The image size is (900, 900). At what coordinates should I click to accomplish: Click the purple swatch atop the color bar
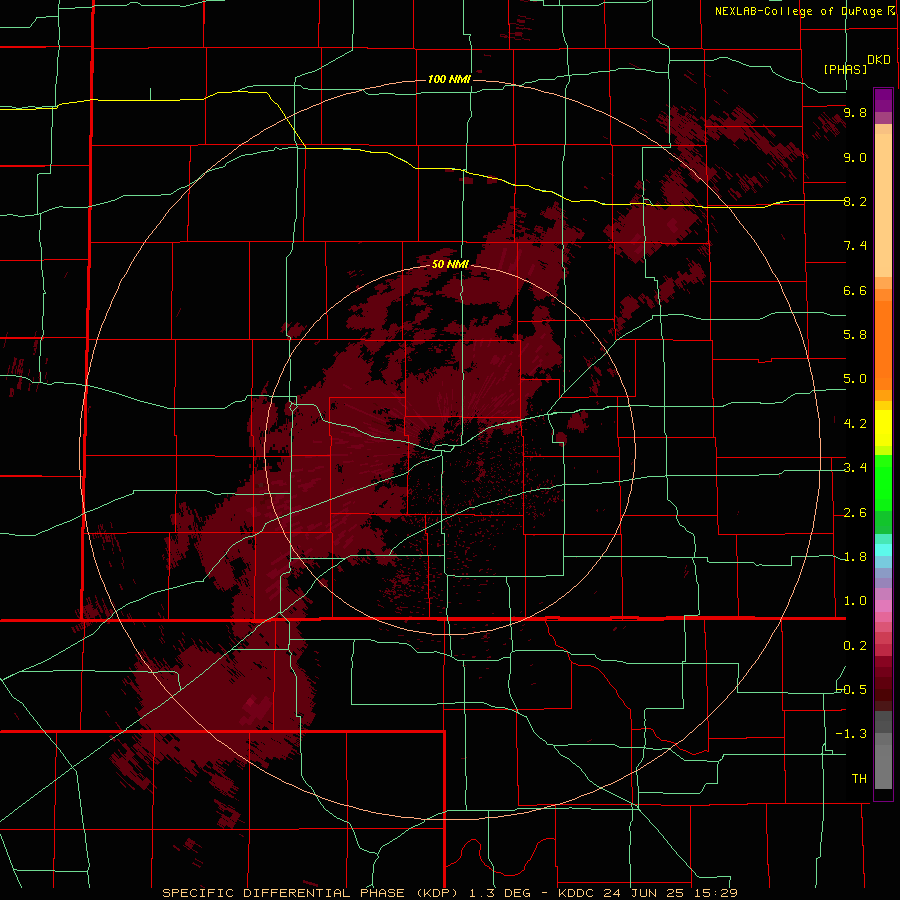pyautogui.click(x=883, y=100)
